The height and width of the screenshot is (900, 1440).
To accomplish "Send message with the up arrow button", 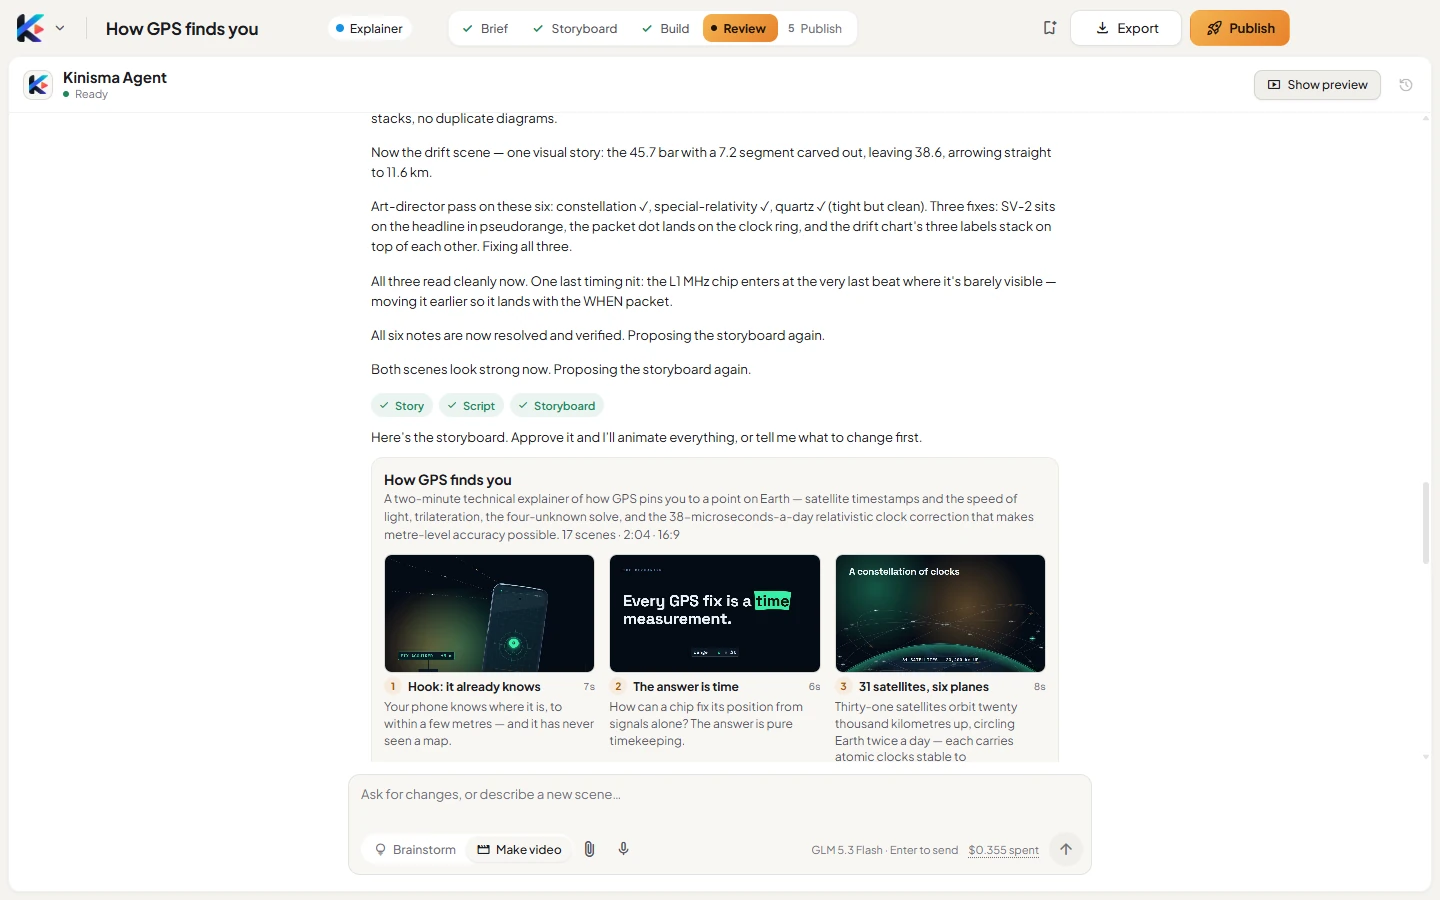I will (x=1066, y=849).
